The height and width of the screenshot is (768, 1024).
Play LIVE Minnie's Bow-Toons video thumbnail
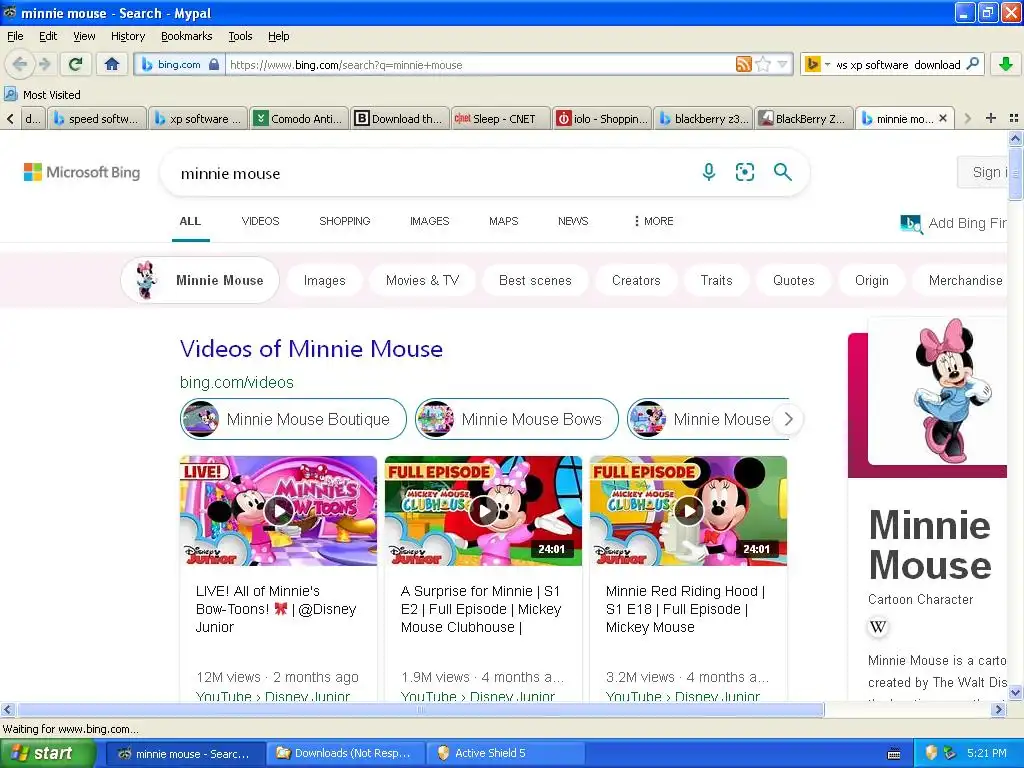(278, 511)
